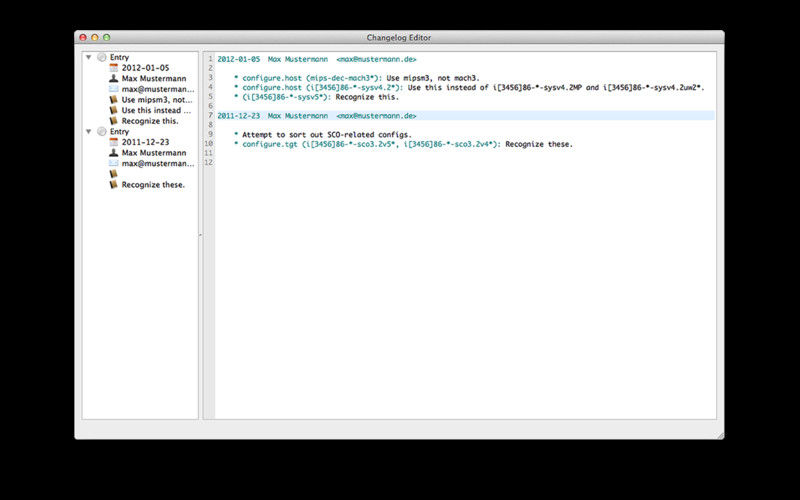Click the split view divider handle
Screen dimensions: 800x500
[201, 235]
